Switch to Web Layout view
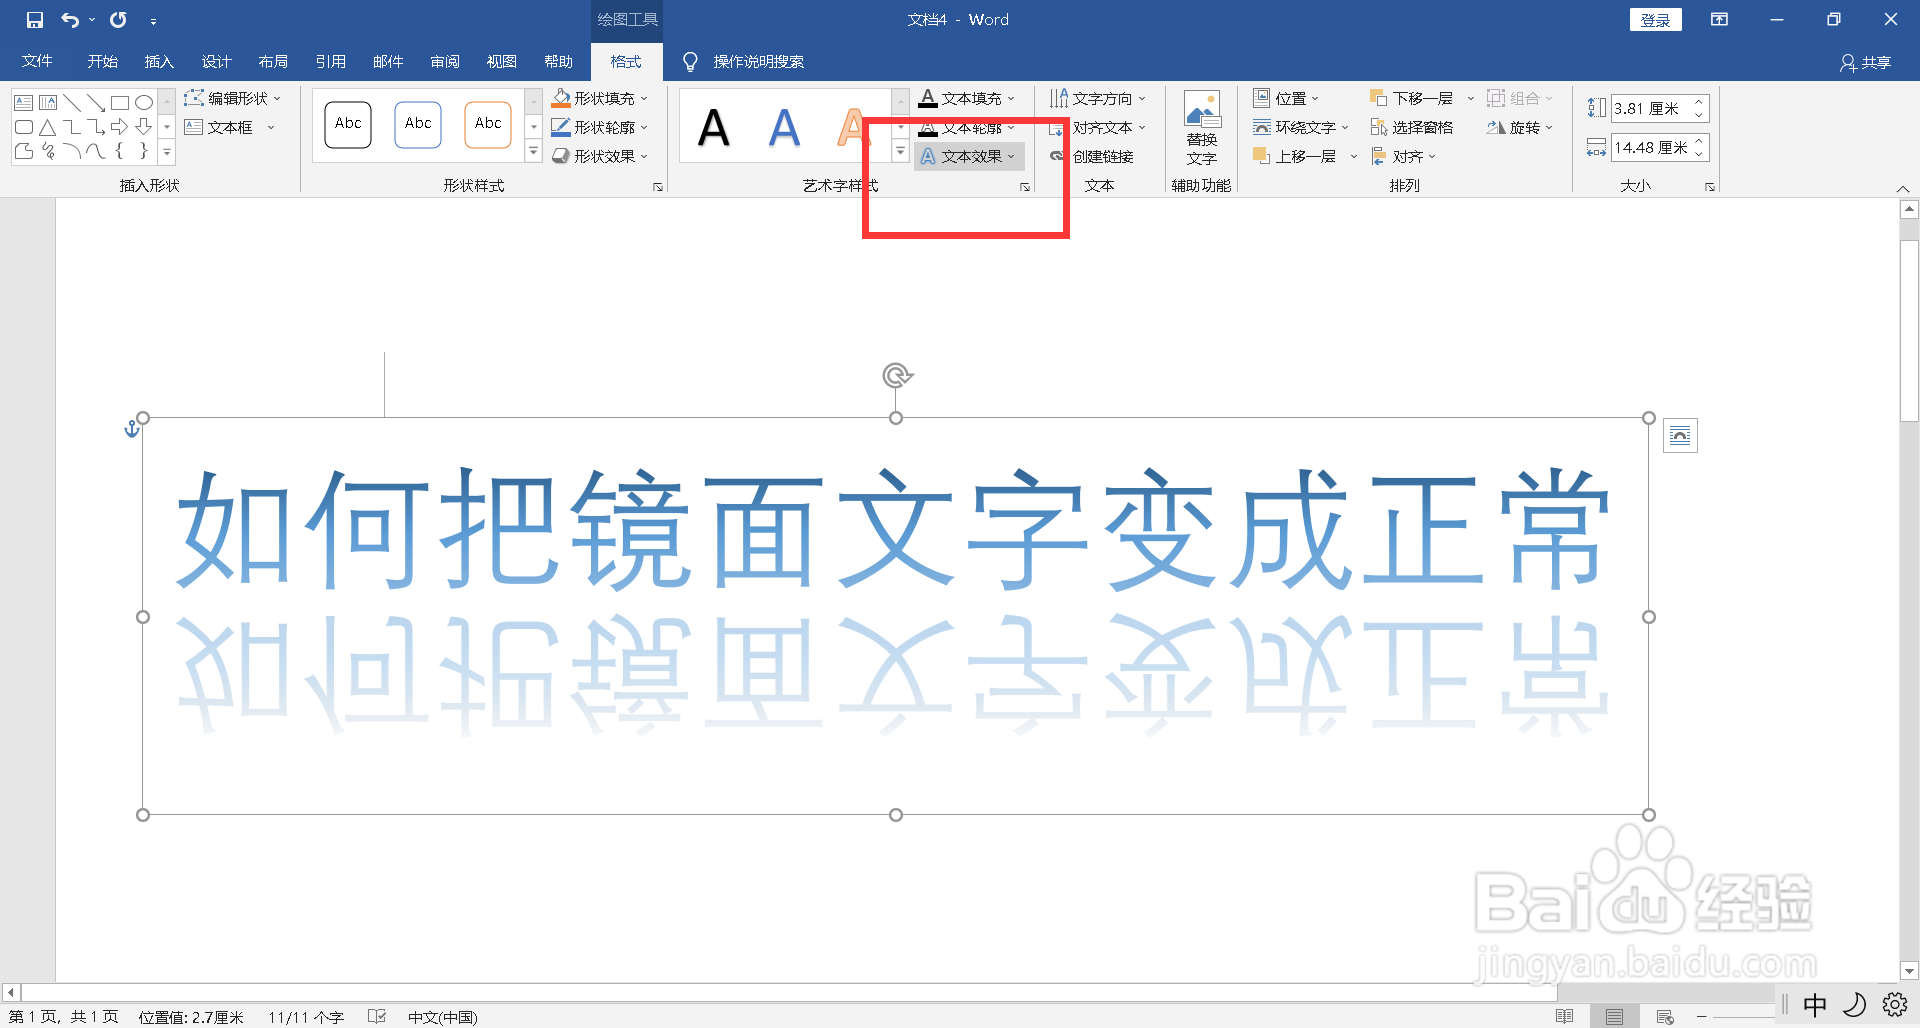Screen dimensions: 1920x1028 [x=1665, y=1017]
